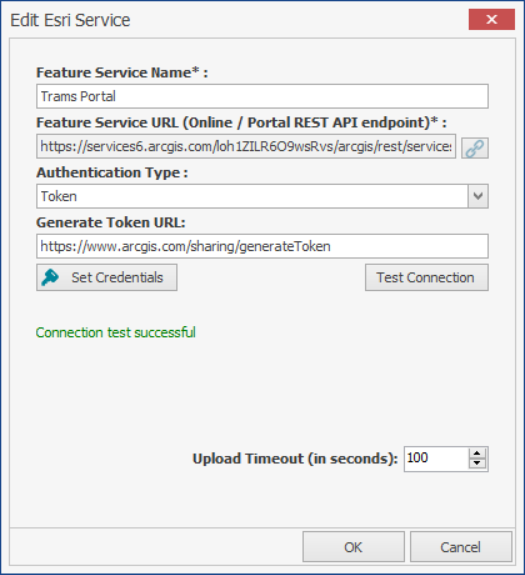Click the Edit Esri Service title bar
The image size is (525, 575).
coord(235,19)
